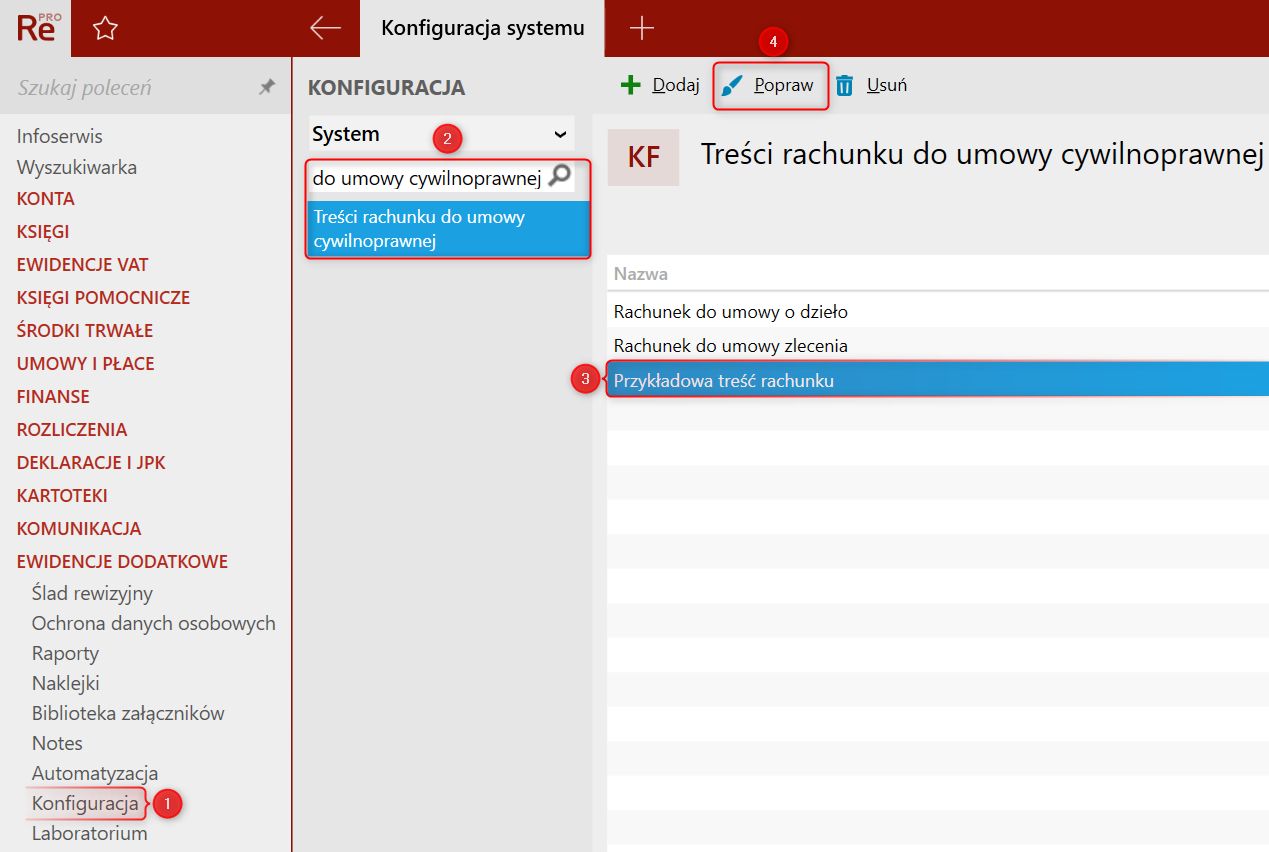
Task: Expand the KONTA menu section
Action: click(46, 199)
